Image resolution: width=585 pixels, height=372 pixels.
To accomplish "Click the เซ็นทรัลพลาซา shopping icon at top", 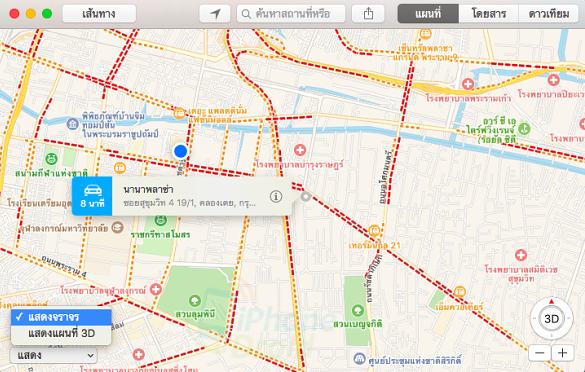I will point(425,34).
